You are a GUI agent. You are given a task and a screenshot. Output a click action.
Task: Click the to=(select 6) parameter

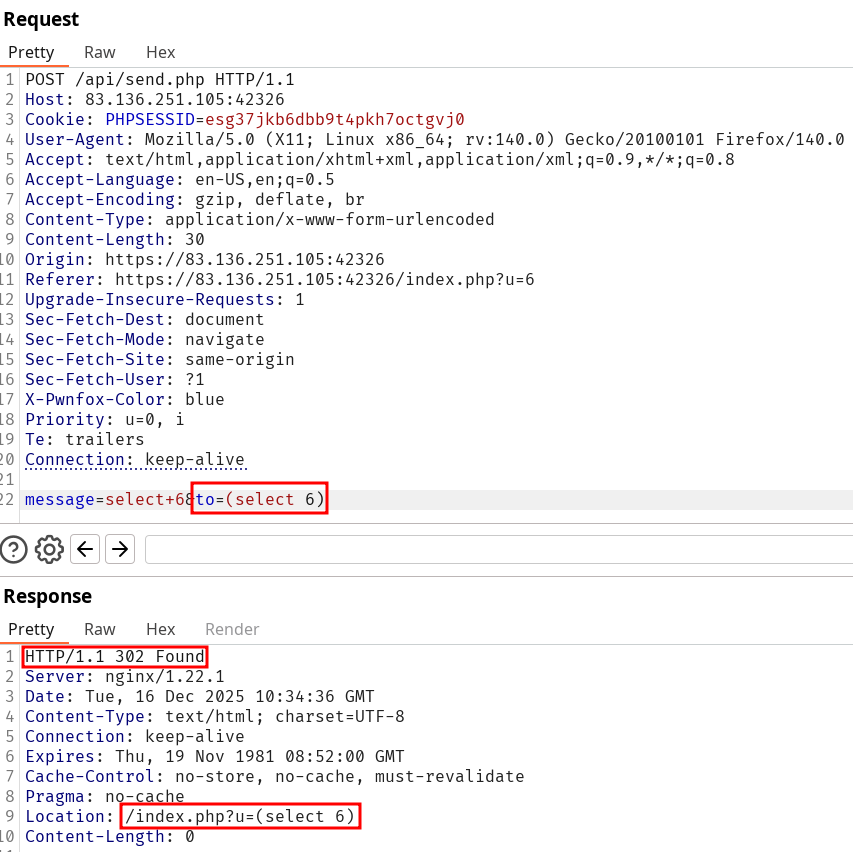pyautogui.click(x=260, y=499)
